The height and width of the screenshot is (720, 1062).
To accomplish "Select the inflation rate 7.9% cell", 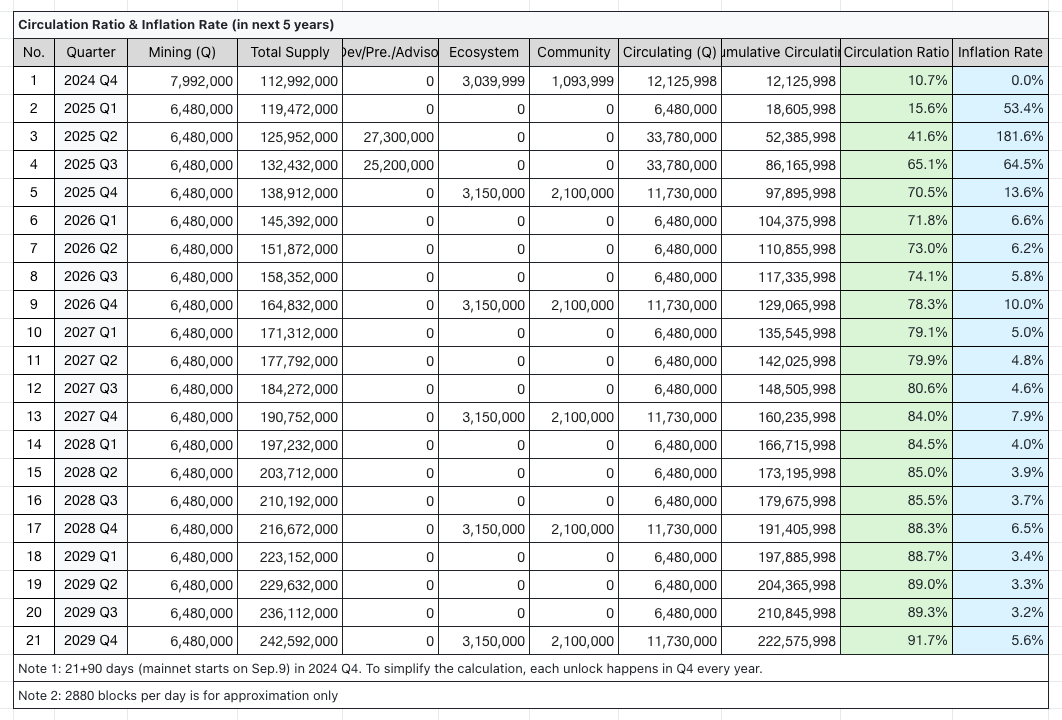I will tap(1000, 417).
